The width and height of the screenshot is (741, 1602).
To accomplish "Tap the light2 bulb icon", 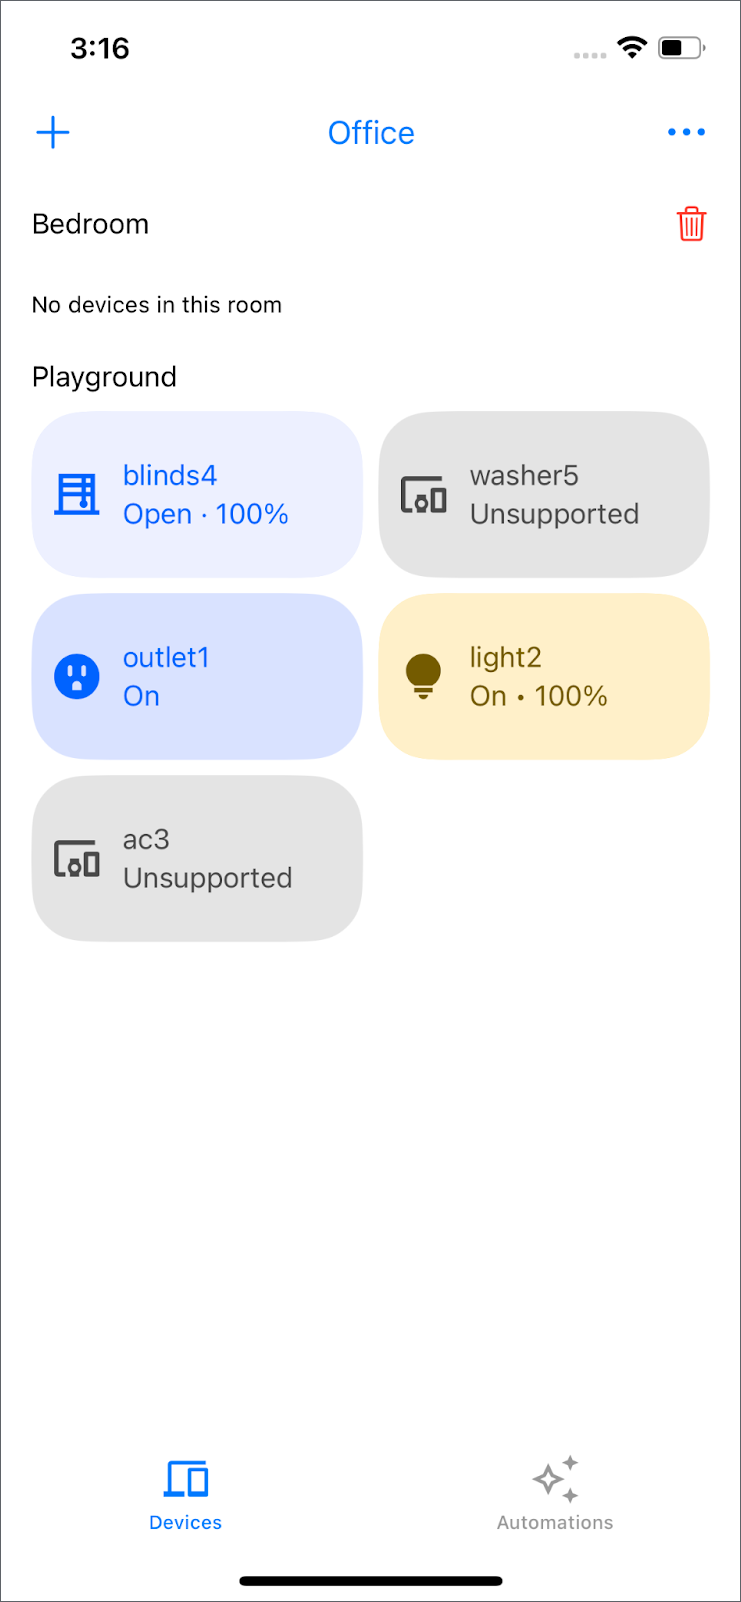I will coord(423,677).
